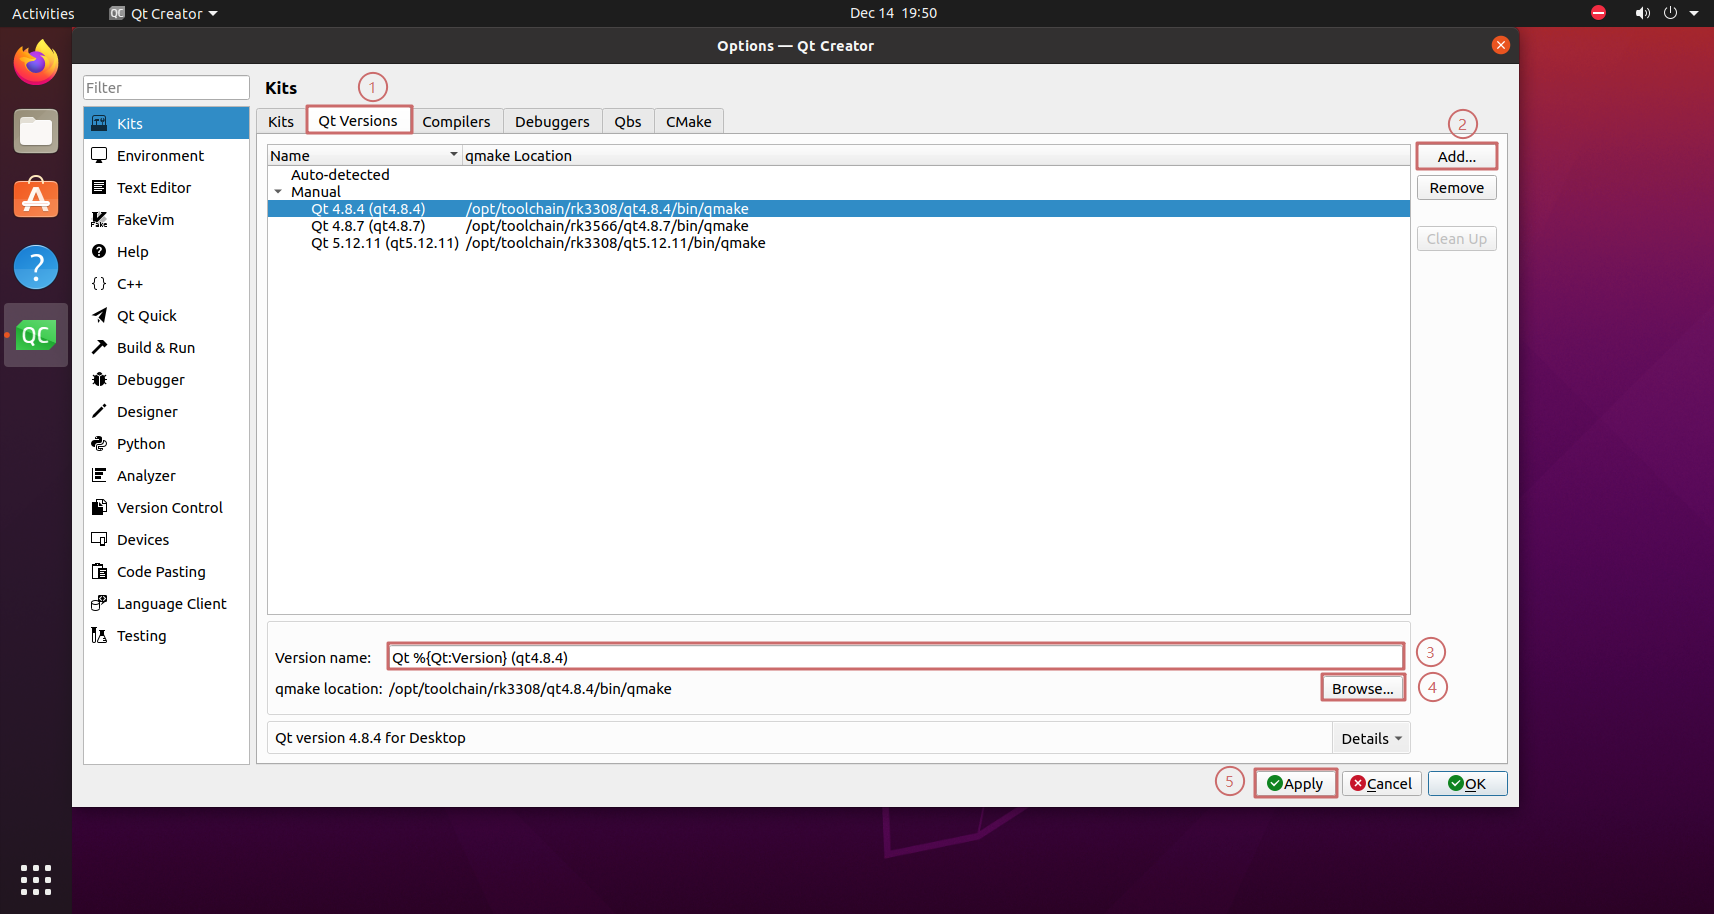Launch Firefox from the Ubuntu dock

click(x=36, y=63)
